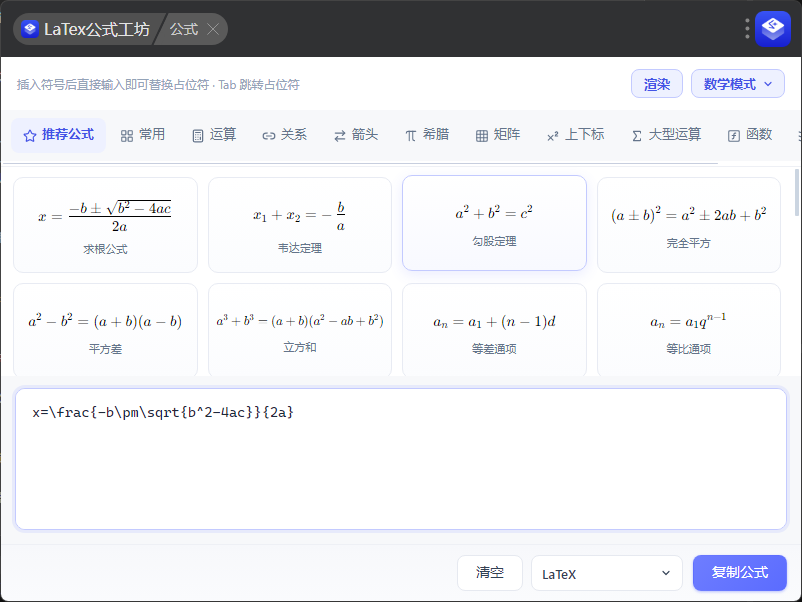
Task: Select the 上下标 superscript/subscript tab
Action: (x=575, y=135)
